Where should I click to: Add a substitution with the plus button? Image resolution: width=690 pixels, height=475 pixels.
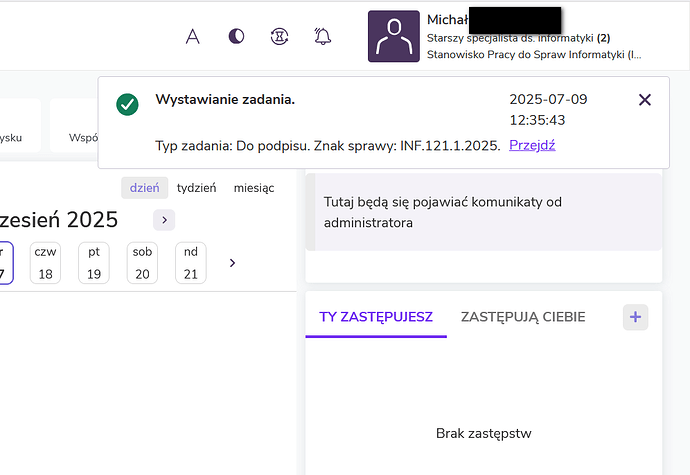636,317
